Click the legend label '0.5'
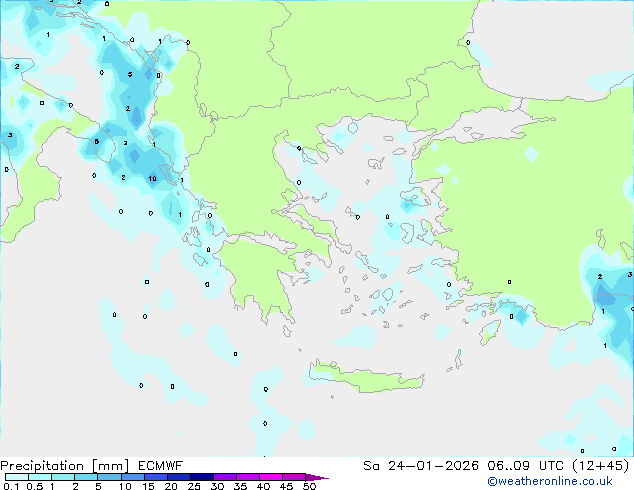This screenshot has width=634, height=490. 34,486
